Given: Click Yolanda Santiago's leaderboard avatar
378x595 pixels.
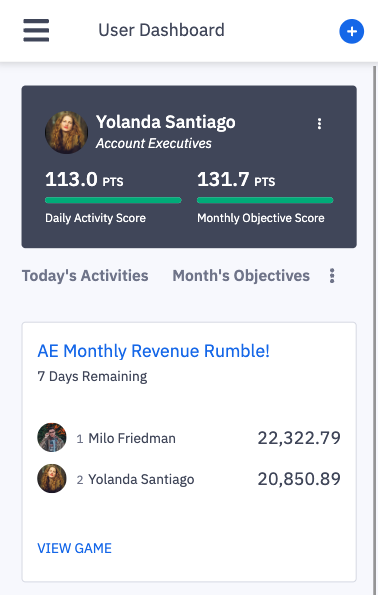Looking at the screenshot, I should [x=52, y=479].
